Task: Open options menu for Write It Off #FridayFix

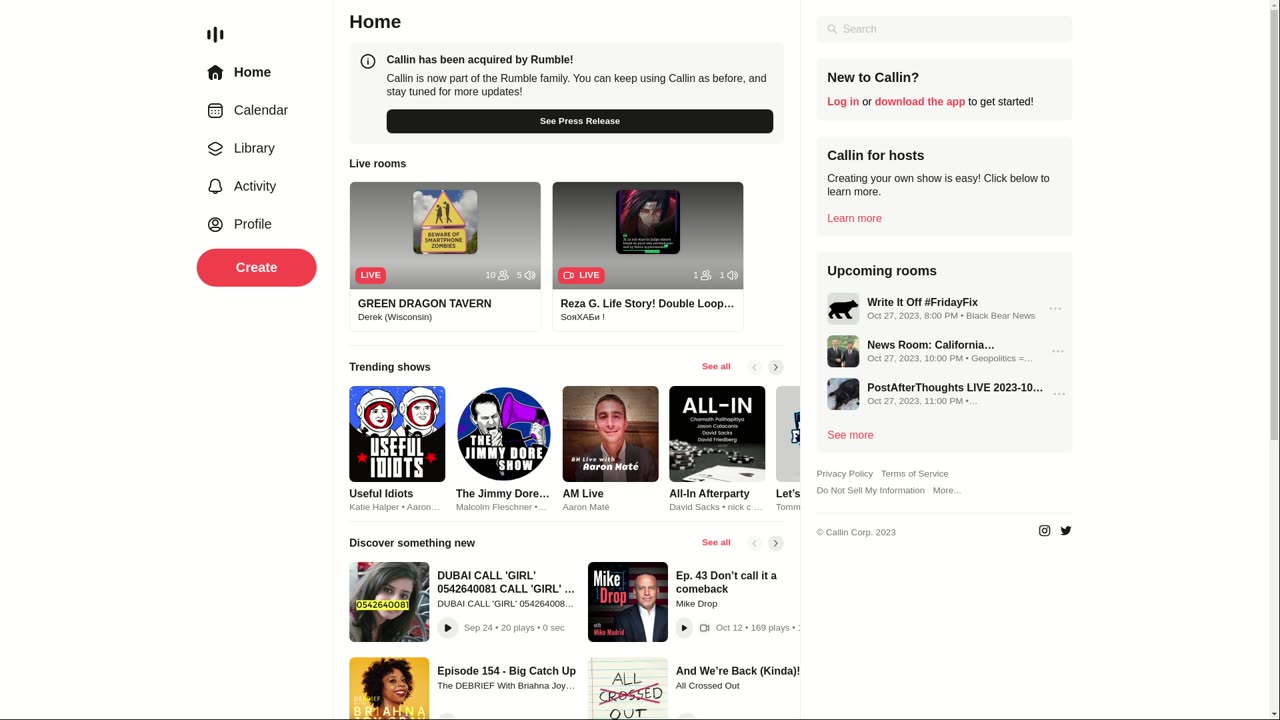Action: coord(1055,309)
